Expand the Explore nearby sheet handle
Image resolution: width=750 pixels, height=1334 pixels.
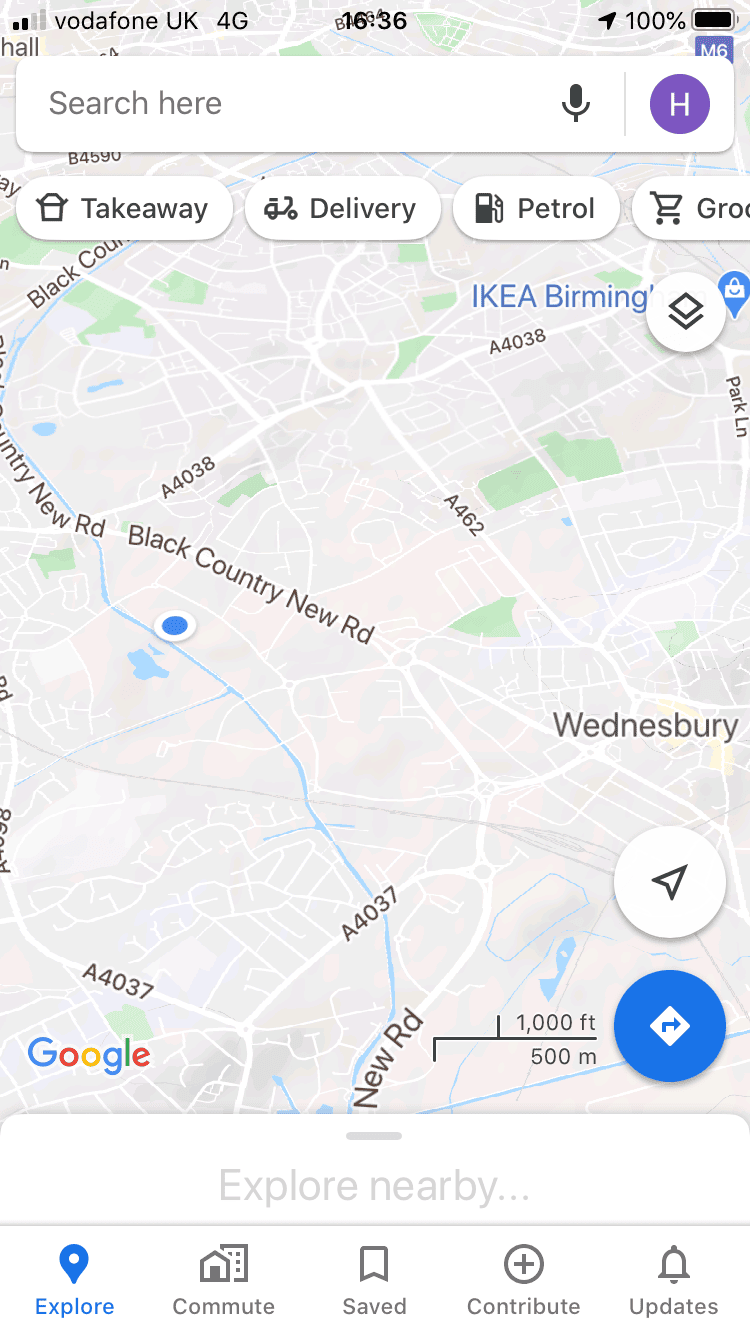coord(374,1136)
